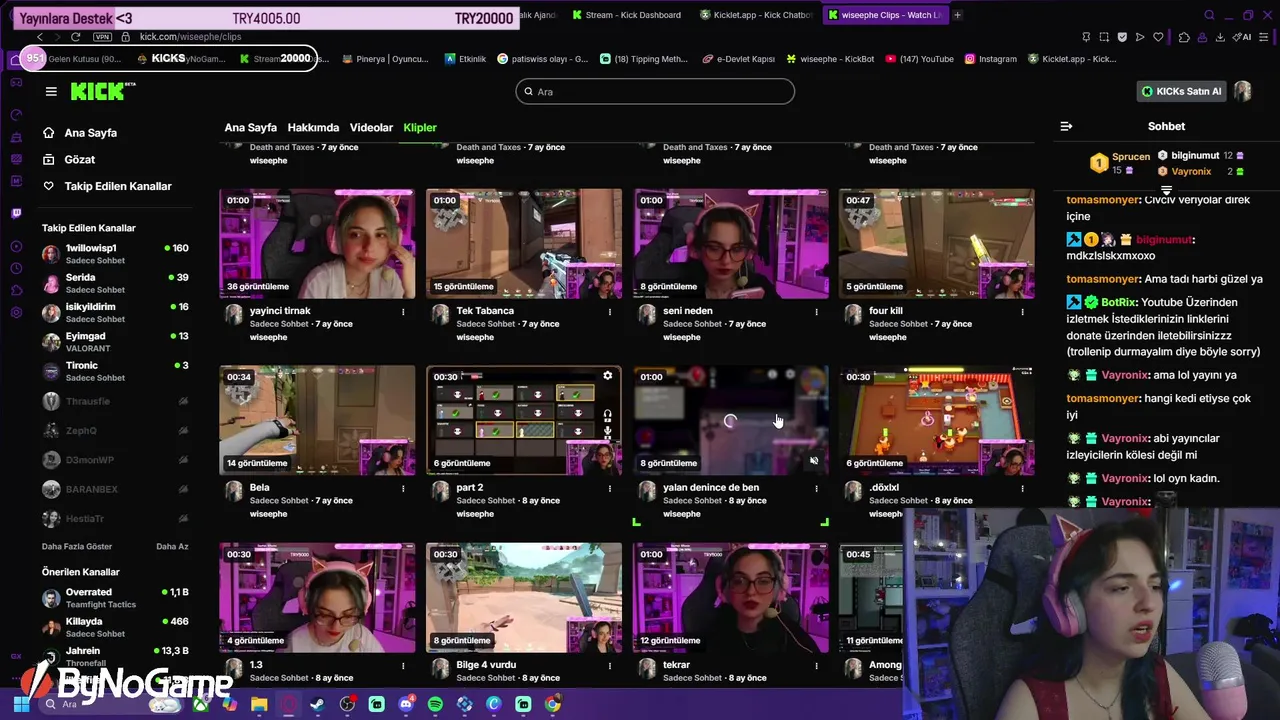The height and width of the screenshot is (720, 1280).
Task: Expand list with Daha Fazla Göster
Action: 77,546
